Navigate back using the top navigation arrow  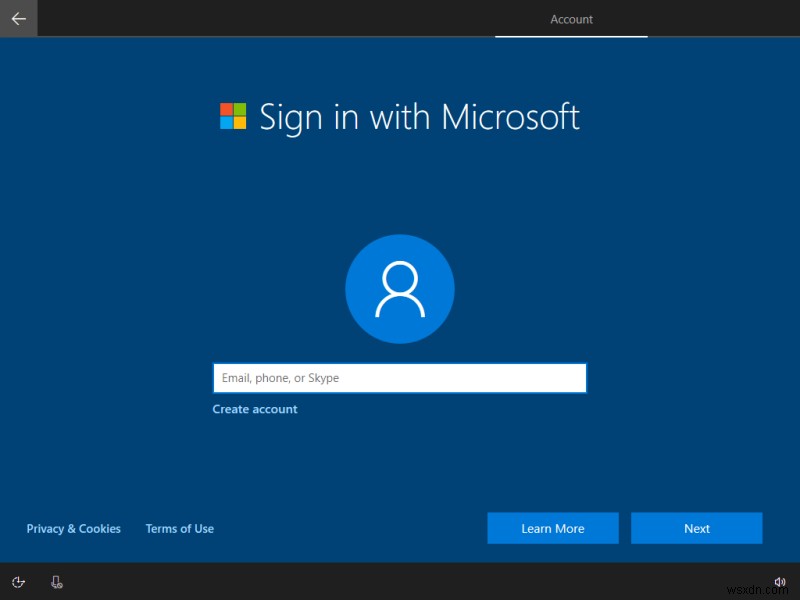point(18,17)
